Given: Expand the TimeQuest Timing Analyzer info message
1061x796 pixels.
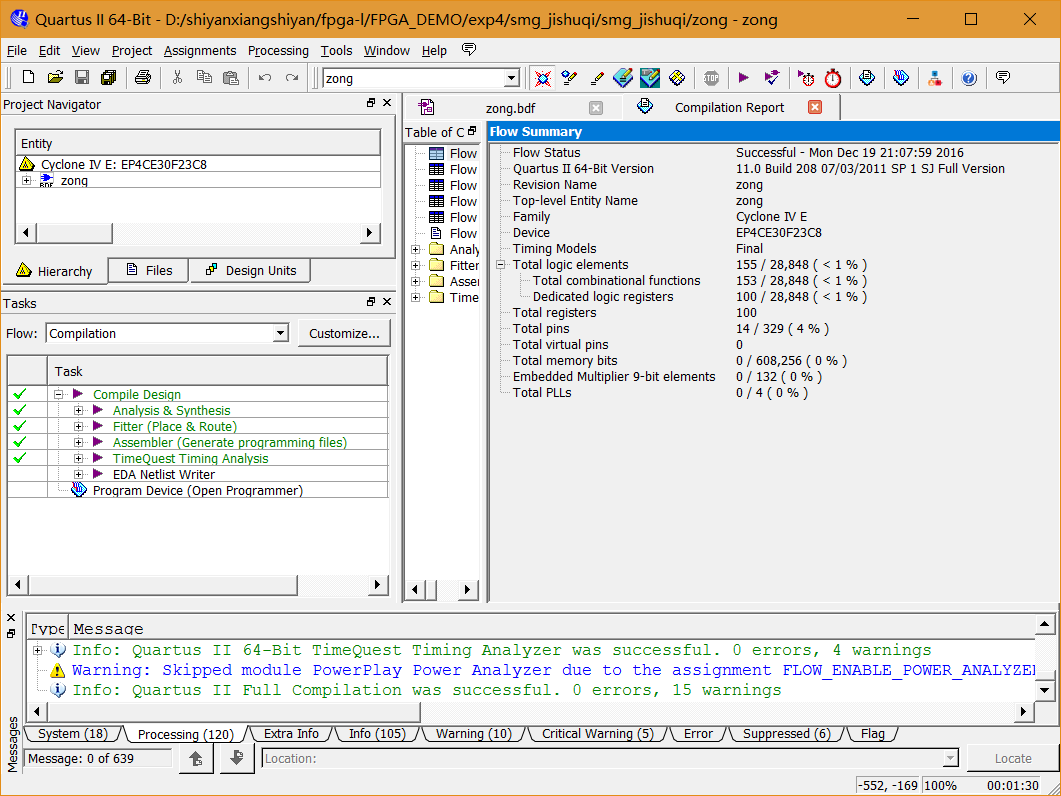Looking at the screenshot, I should [38, 650].
